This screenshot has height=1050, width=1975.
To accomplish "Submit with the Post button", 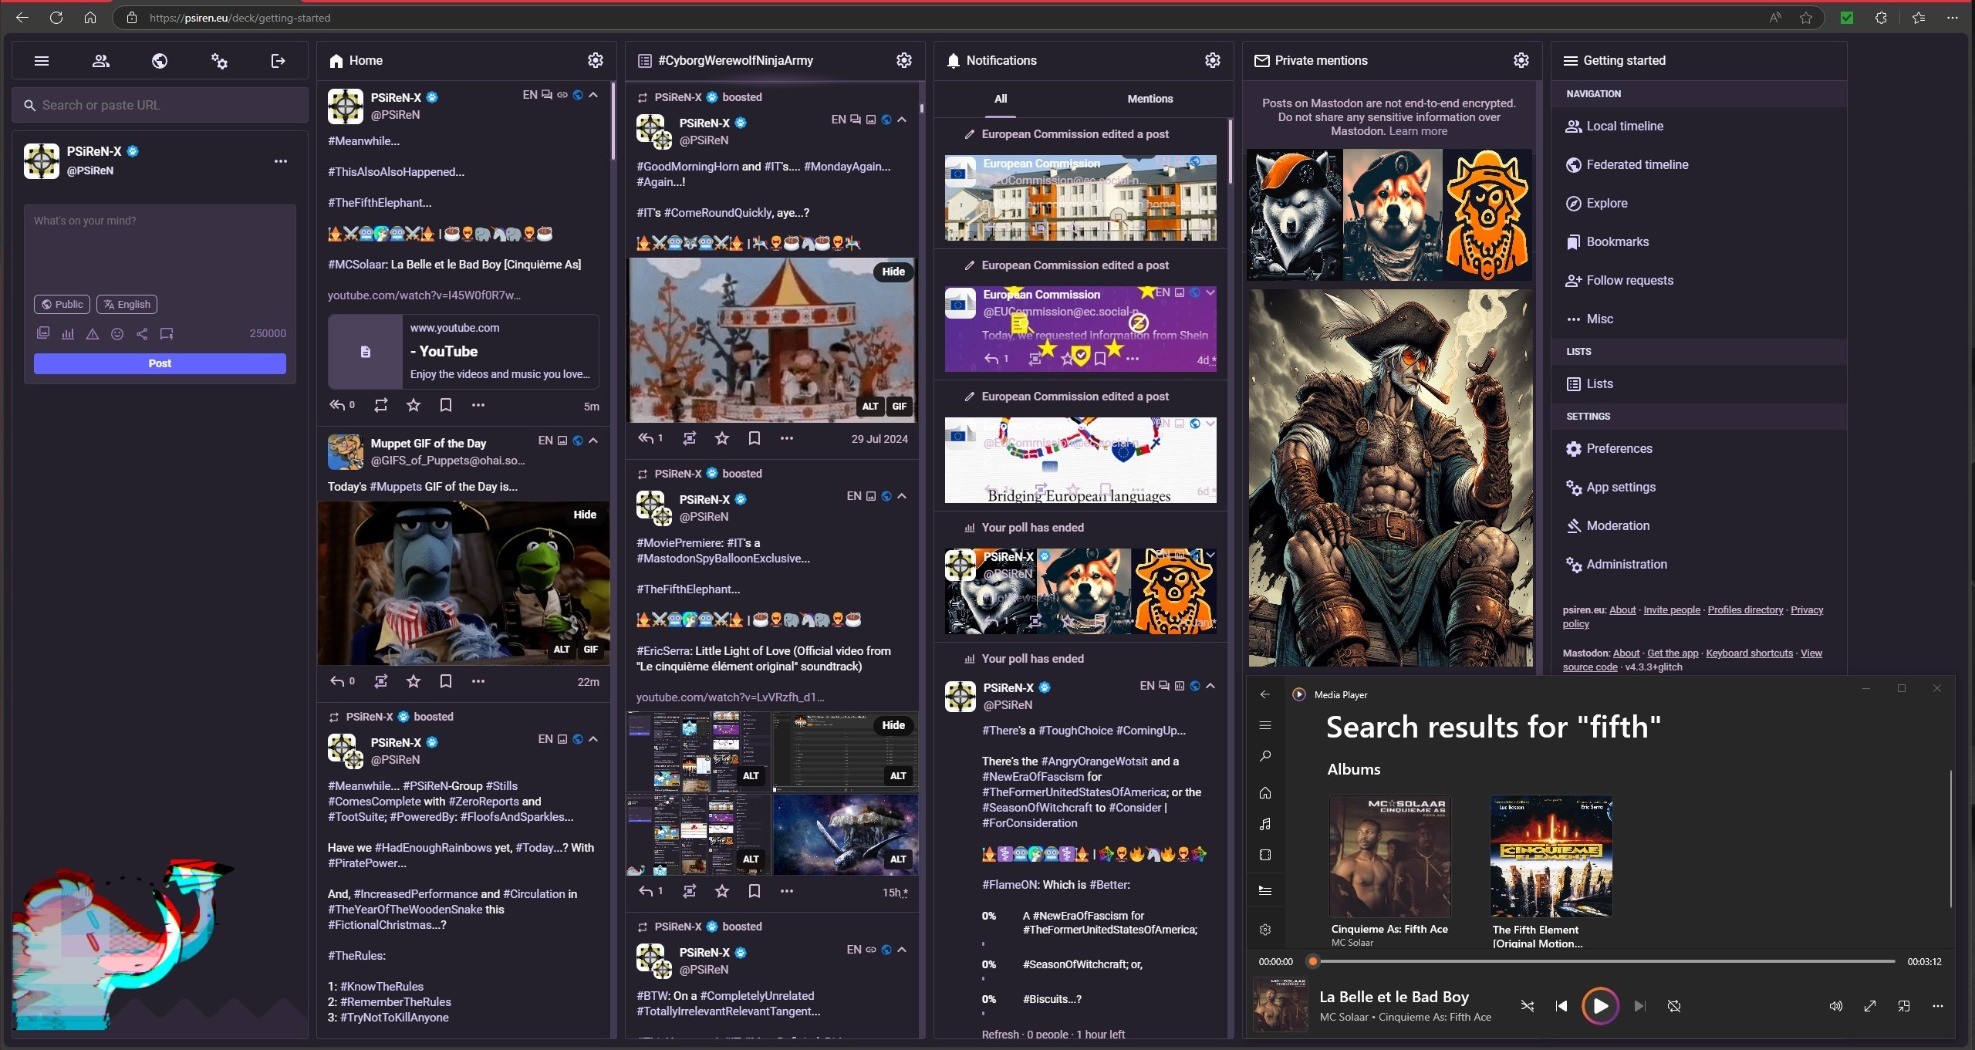I will [x=160, y=364].
